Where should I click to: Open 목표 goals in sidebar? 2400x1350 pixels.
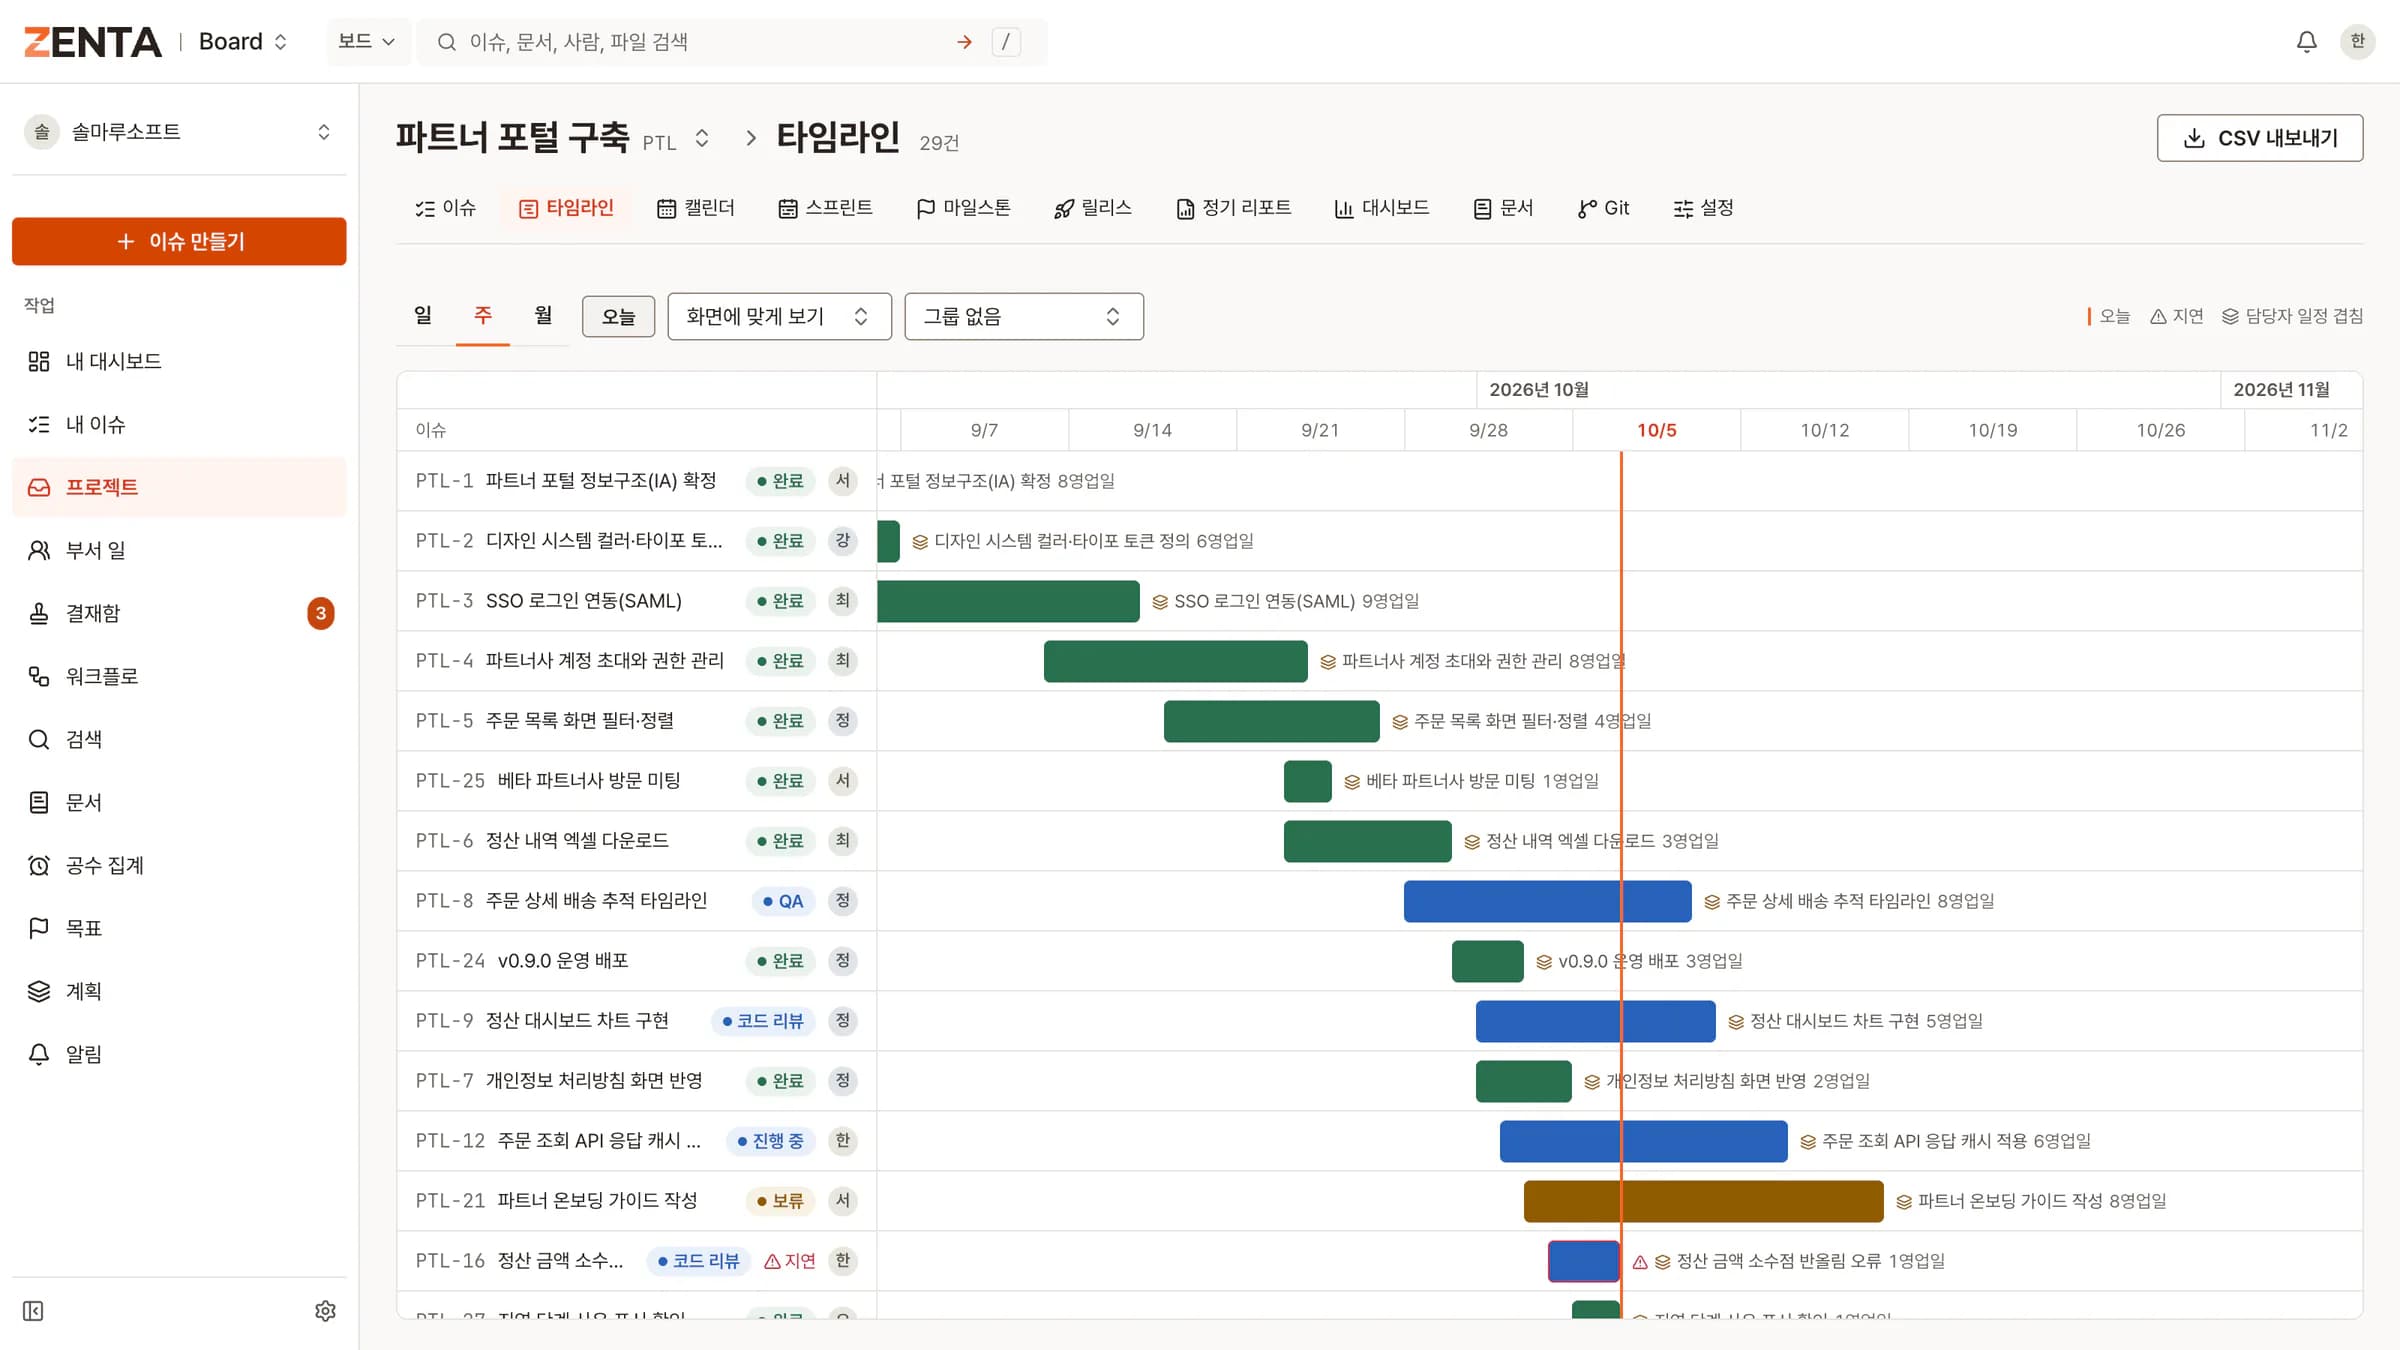pos(179,928)
